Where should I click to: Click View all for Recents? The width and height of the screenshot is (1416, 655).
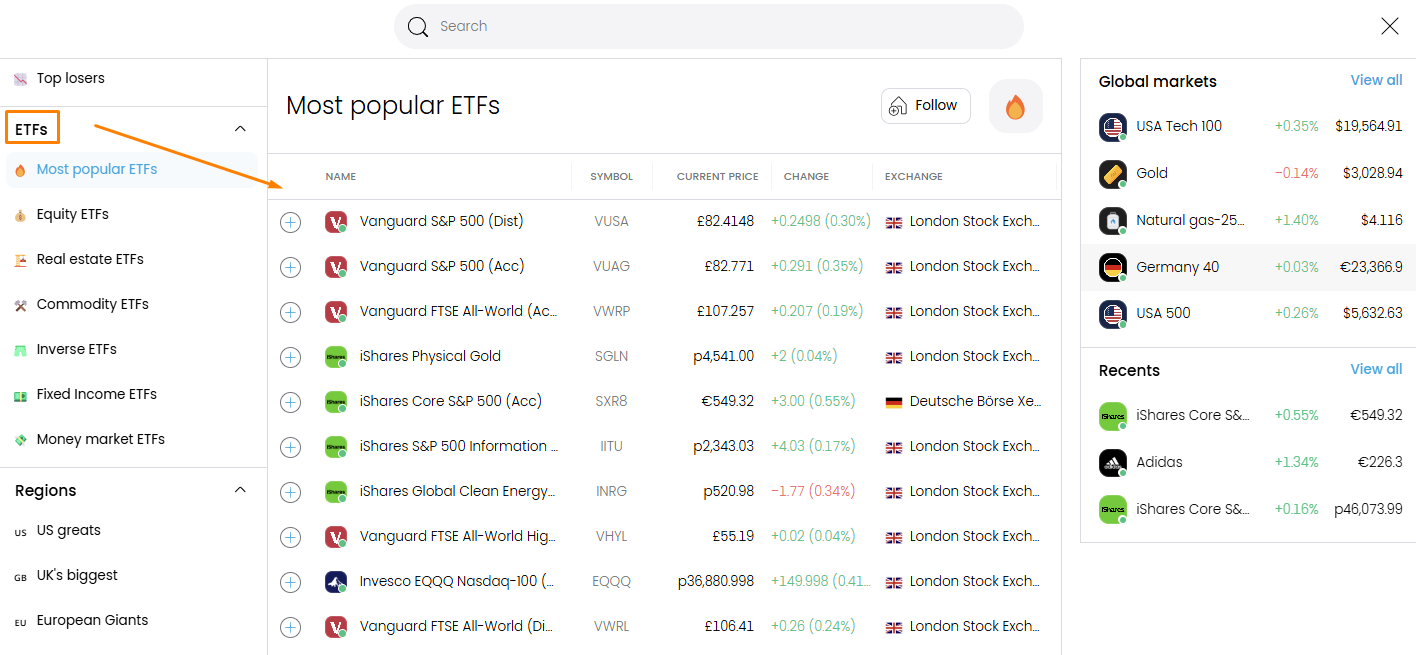pyautogui.click(x=1376, y=370)
